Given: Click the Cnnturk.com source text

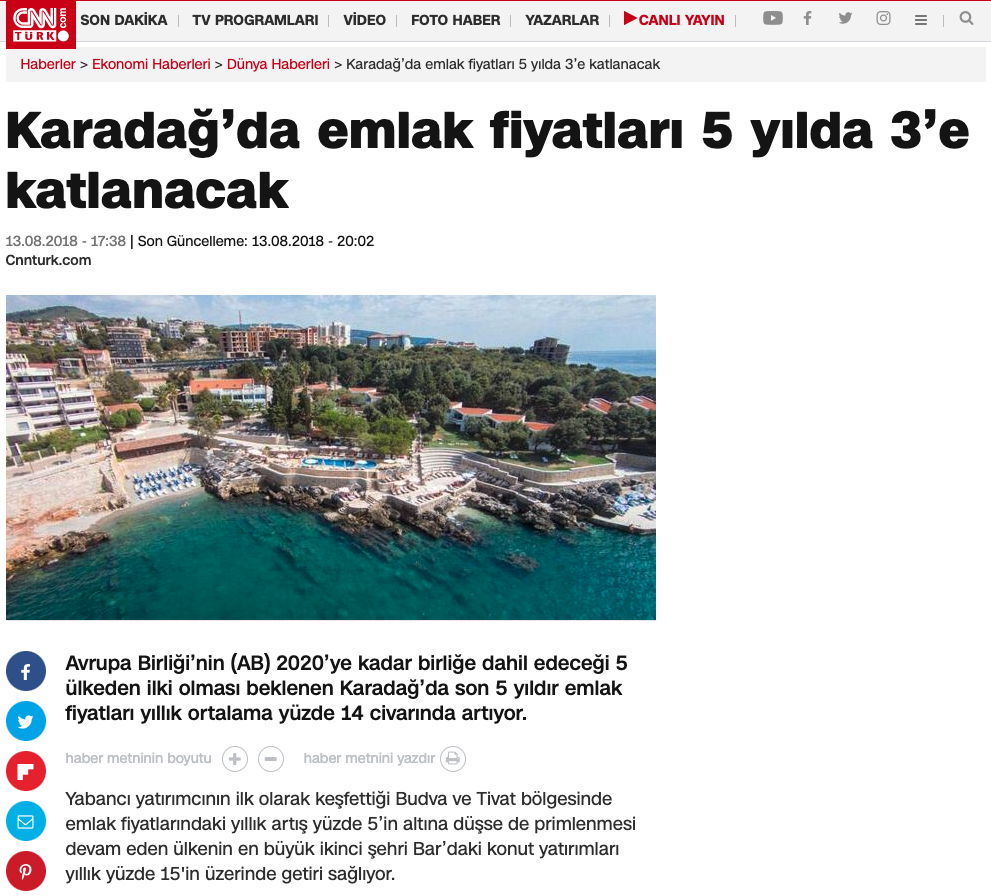Looking at the screenshot, I should [49, 260].
